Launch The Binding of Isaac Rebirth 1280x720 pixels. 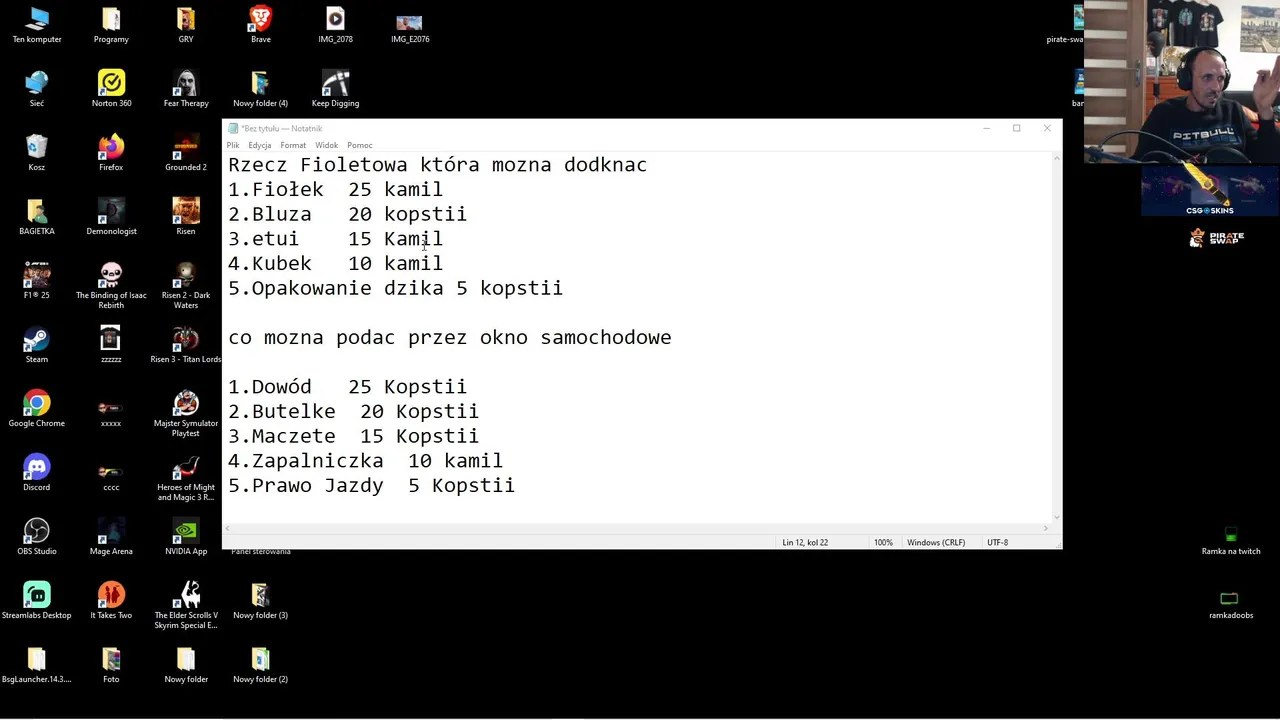(111, 285)
